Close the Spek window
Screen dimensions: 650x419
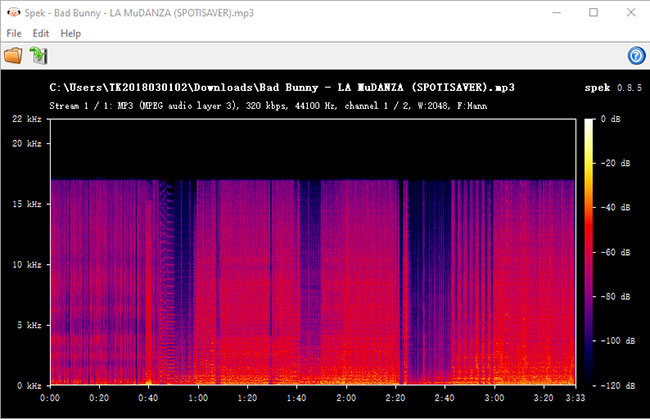pyautogui.click(x=631, y=12)
